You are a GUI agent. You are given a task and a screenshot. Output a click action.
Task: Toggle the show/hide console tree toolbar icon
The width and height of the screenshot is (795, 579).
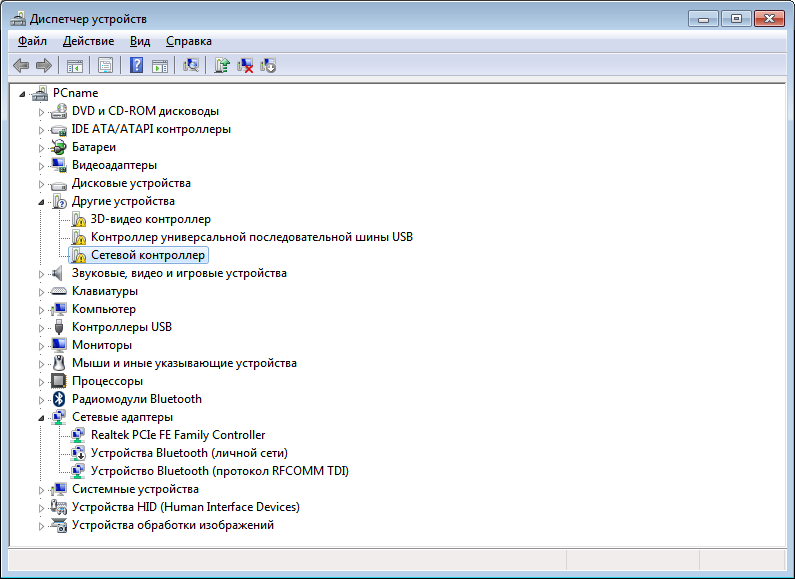(75, 65)
